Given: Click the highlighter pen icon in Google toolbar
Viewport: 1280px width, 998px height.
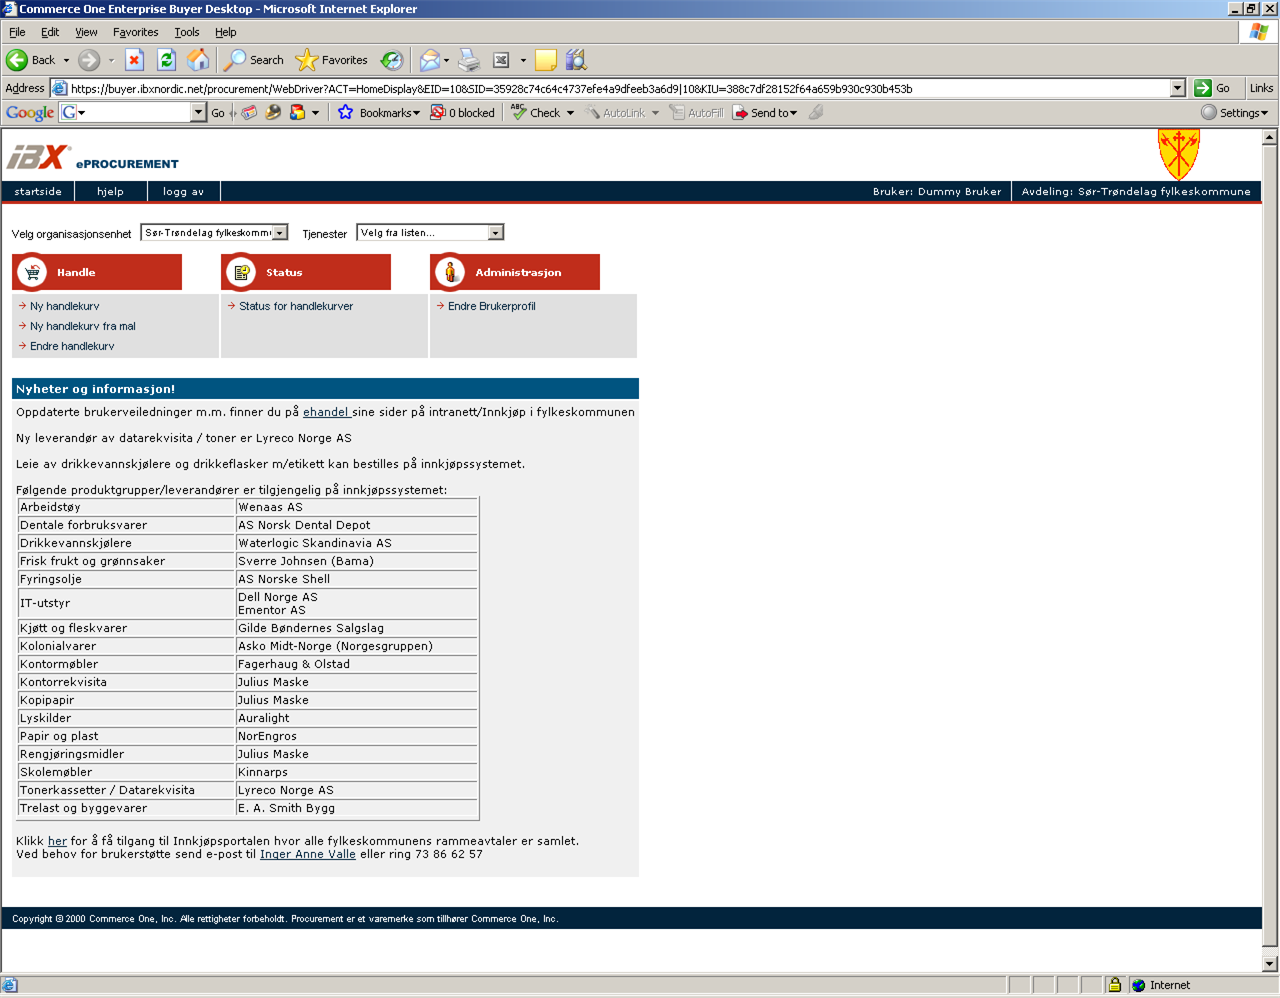Looking at the screenshot, I should coord(816,113).
